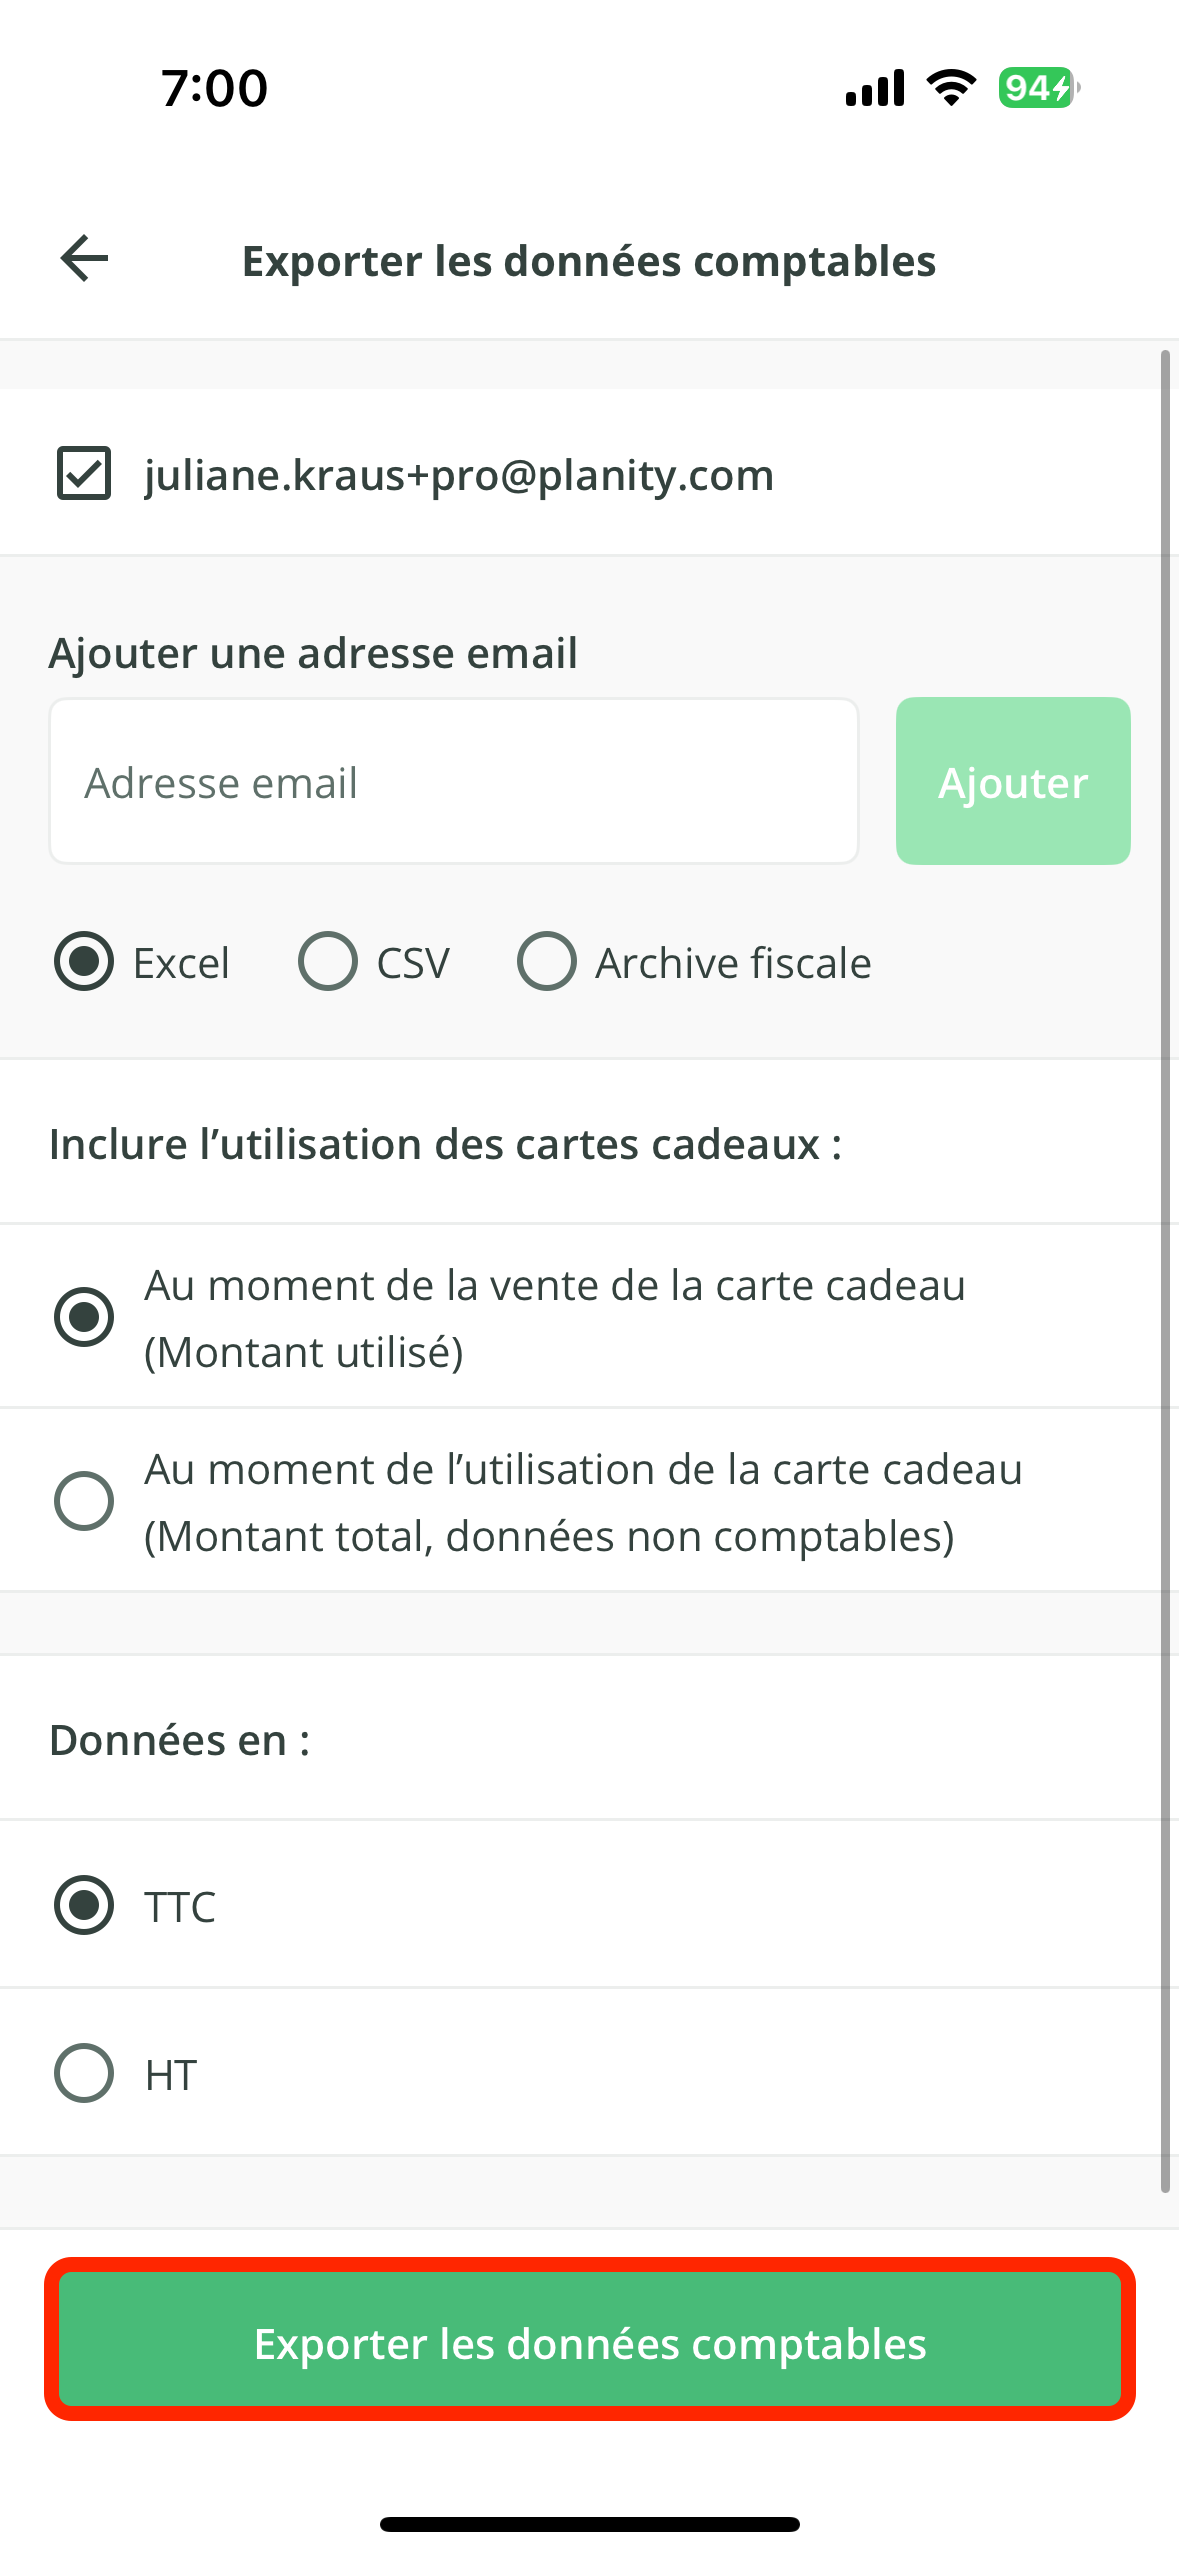
Task: Select the vente de la carte cadeau option
Action: click(x=84, y=1317)
